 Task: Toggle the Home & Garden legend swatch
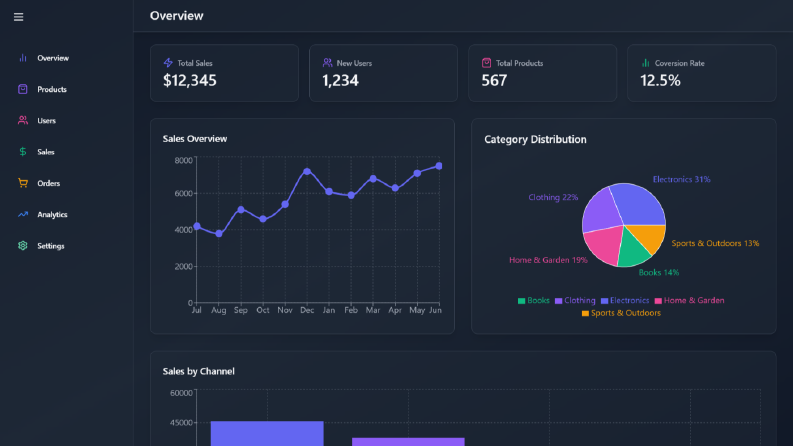click(x=658, y=301)
